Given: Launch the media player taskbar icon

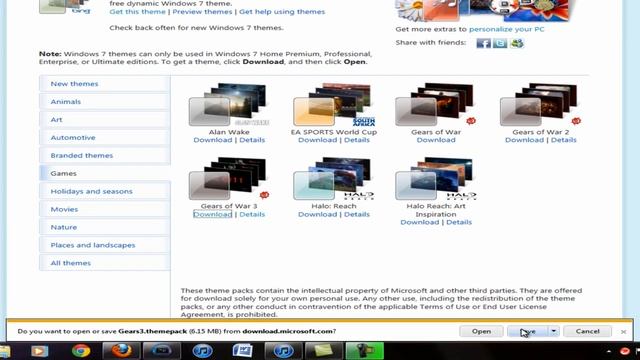Looking at the screenshot, I should pyautogui.click(x=40, y=351).
